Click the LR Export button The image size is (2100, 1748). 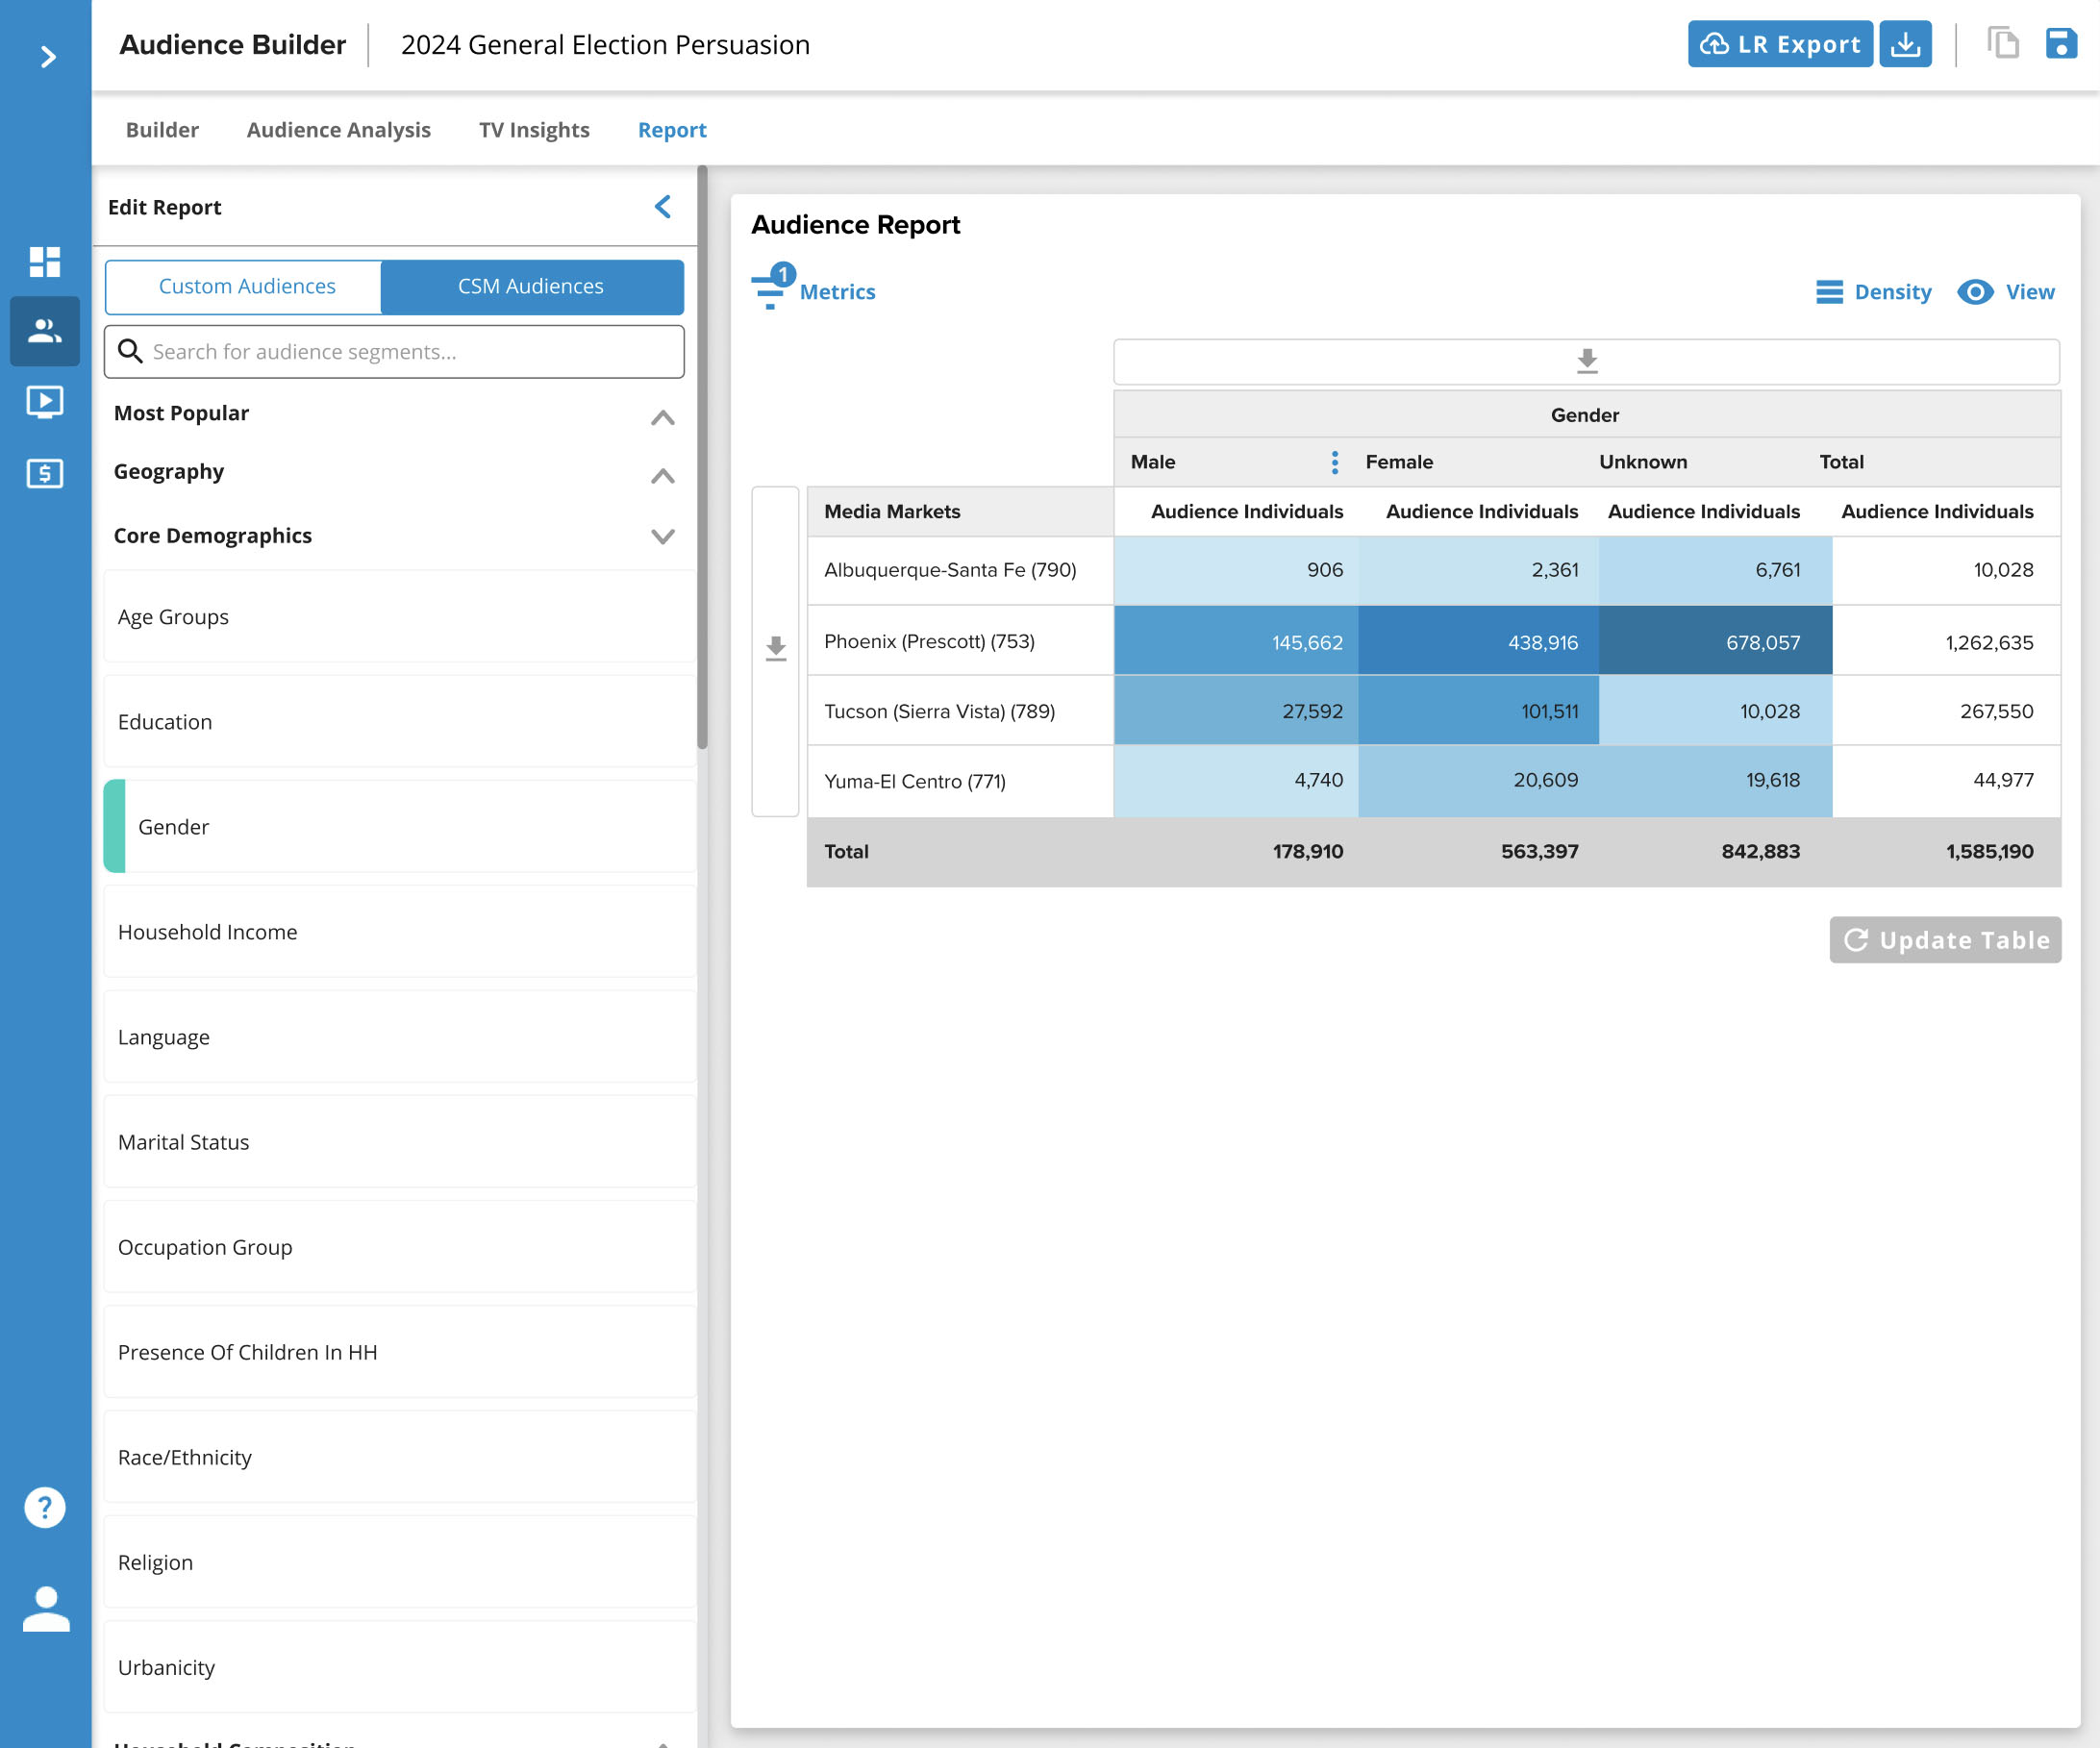[1779, 44]
